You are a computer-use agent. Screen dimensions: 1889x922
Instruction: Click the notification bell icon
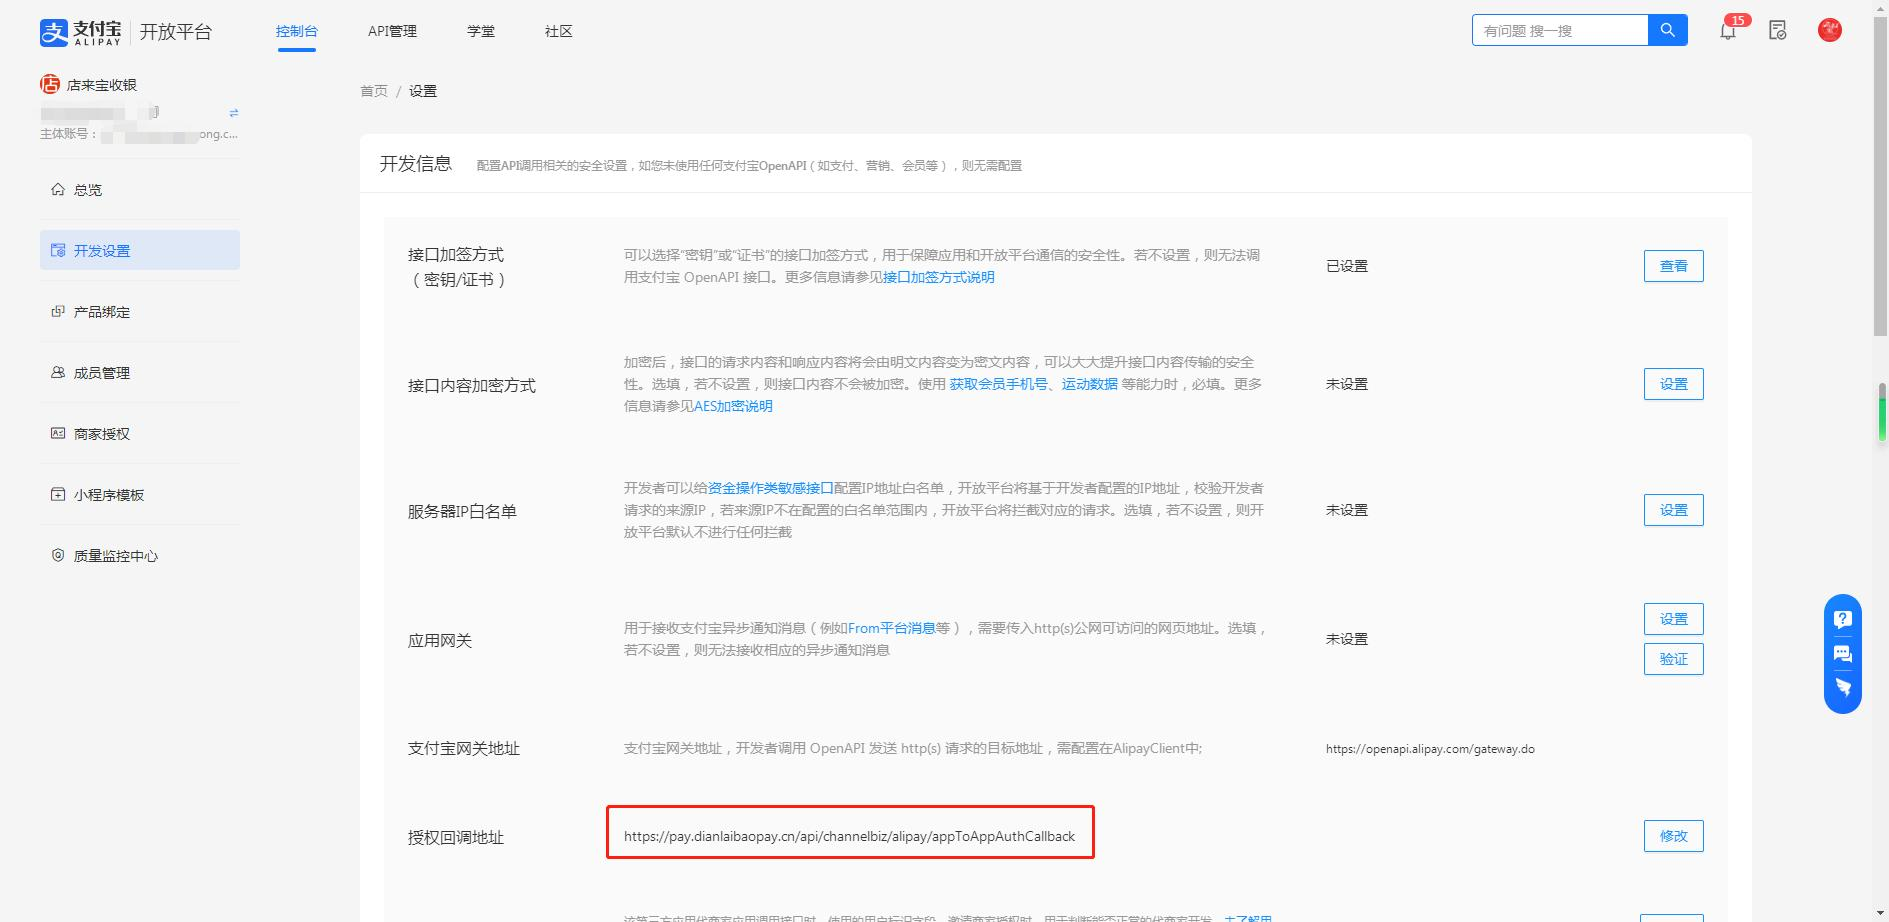[1727, 31]
